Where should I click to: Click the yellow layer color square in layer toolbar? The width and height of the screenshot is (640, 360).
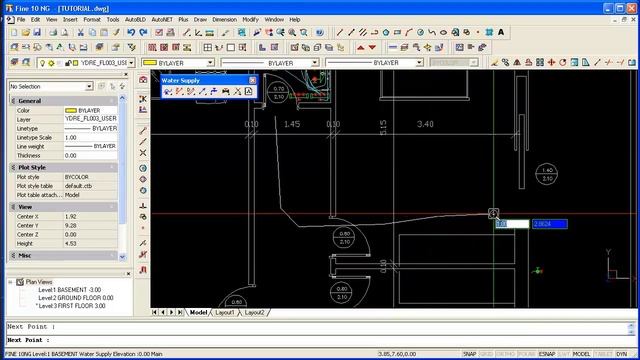click(76, 63)
